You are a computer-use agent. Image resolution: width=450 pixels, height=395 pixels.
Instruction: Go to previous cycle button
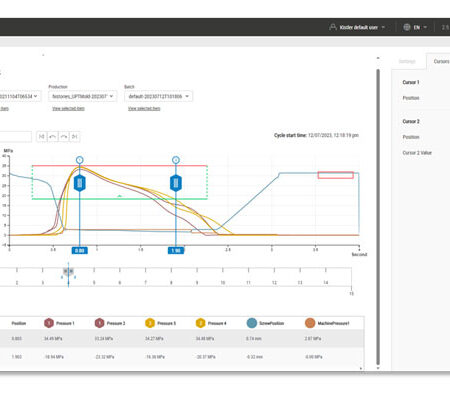tap(53, 137)
